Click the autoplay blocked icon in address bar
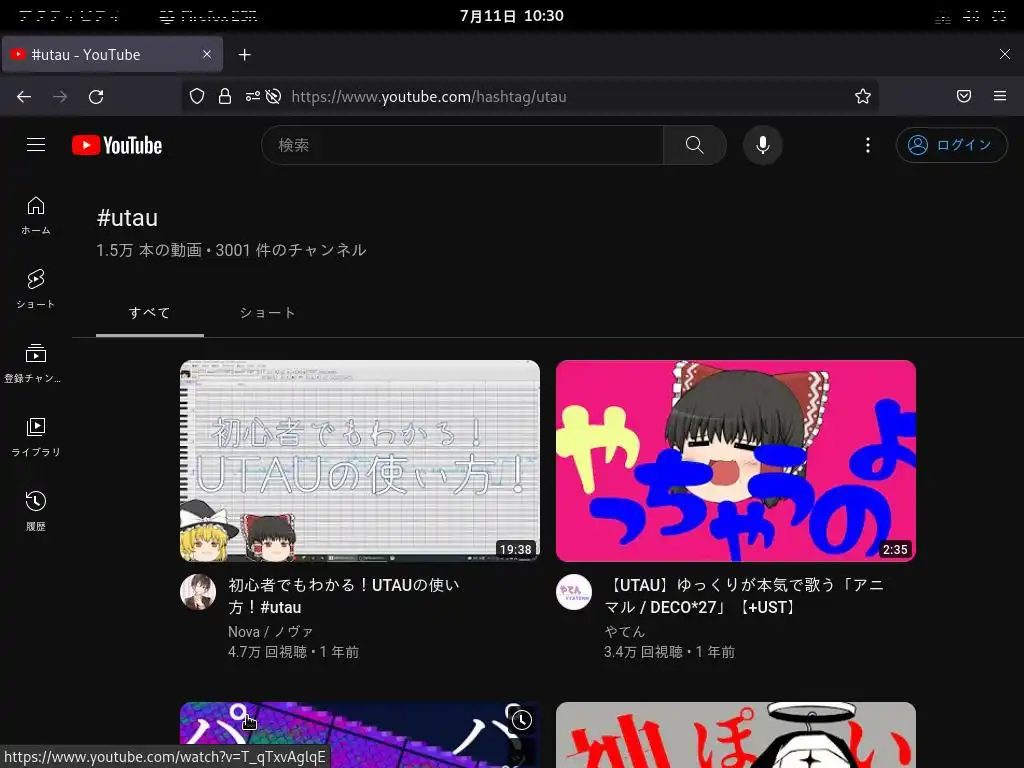Image resolution: width=1024 pixels, height=768 pixels. click(274, 97)
